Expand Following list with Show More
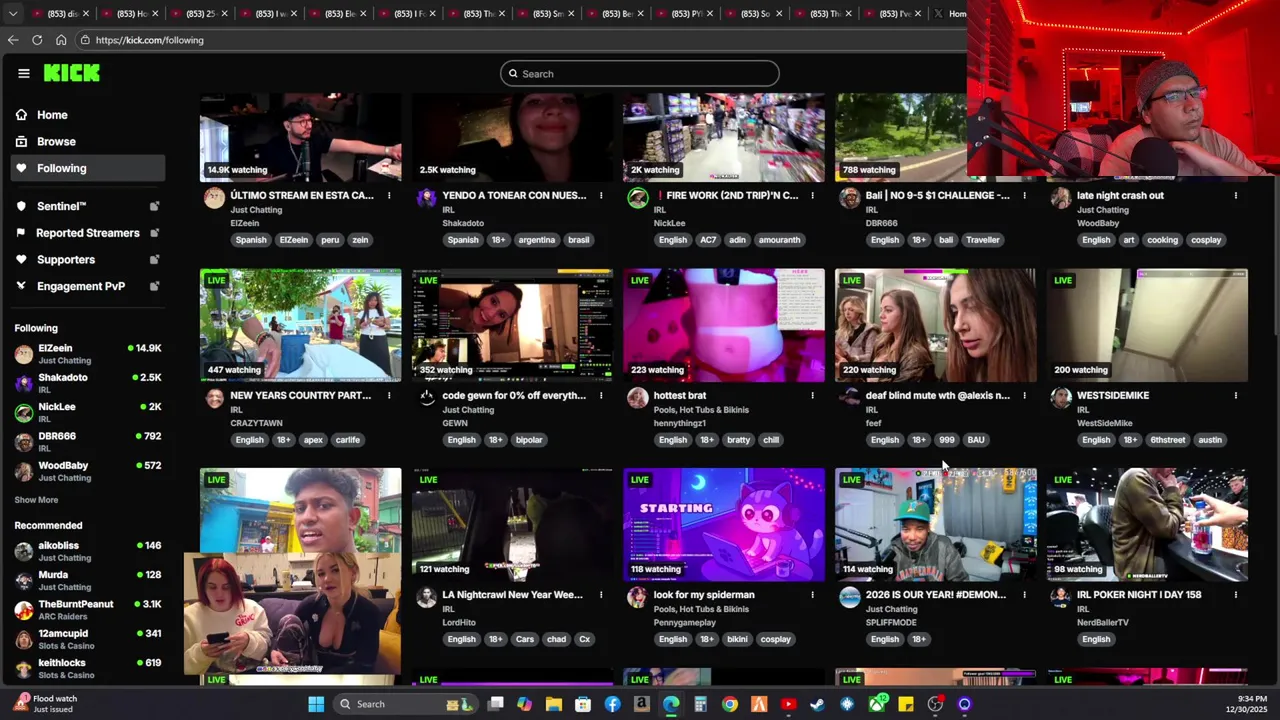This screenshot has height=720, width=1280. tap(36, 500)
